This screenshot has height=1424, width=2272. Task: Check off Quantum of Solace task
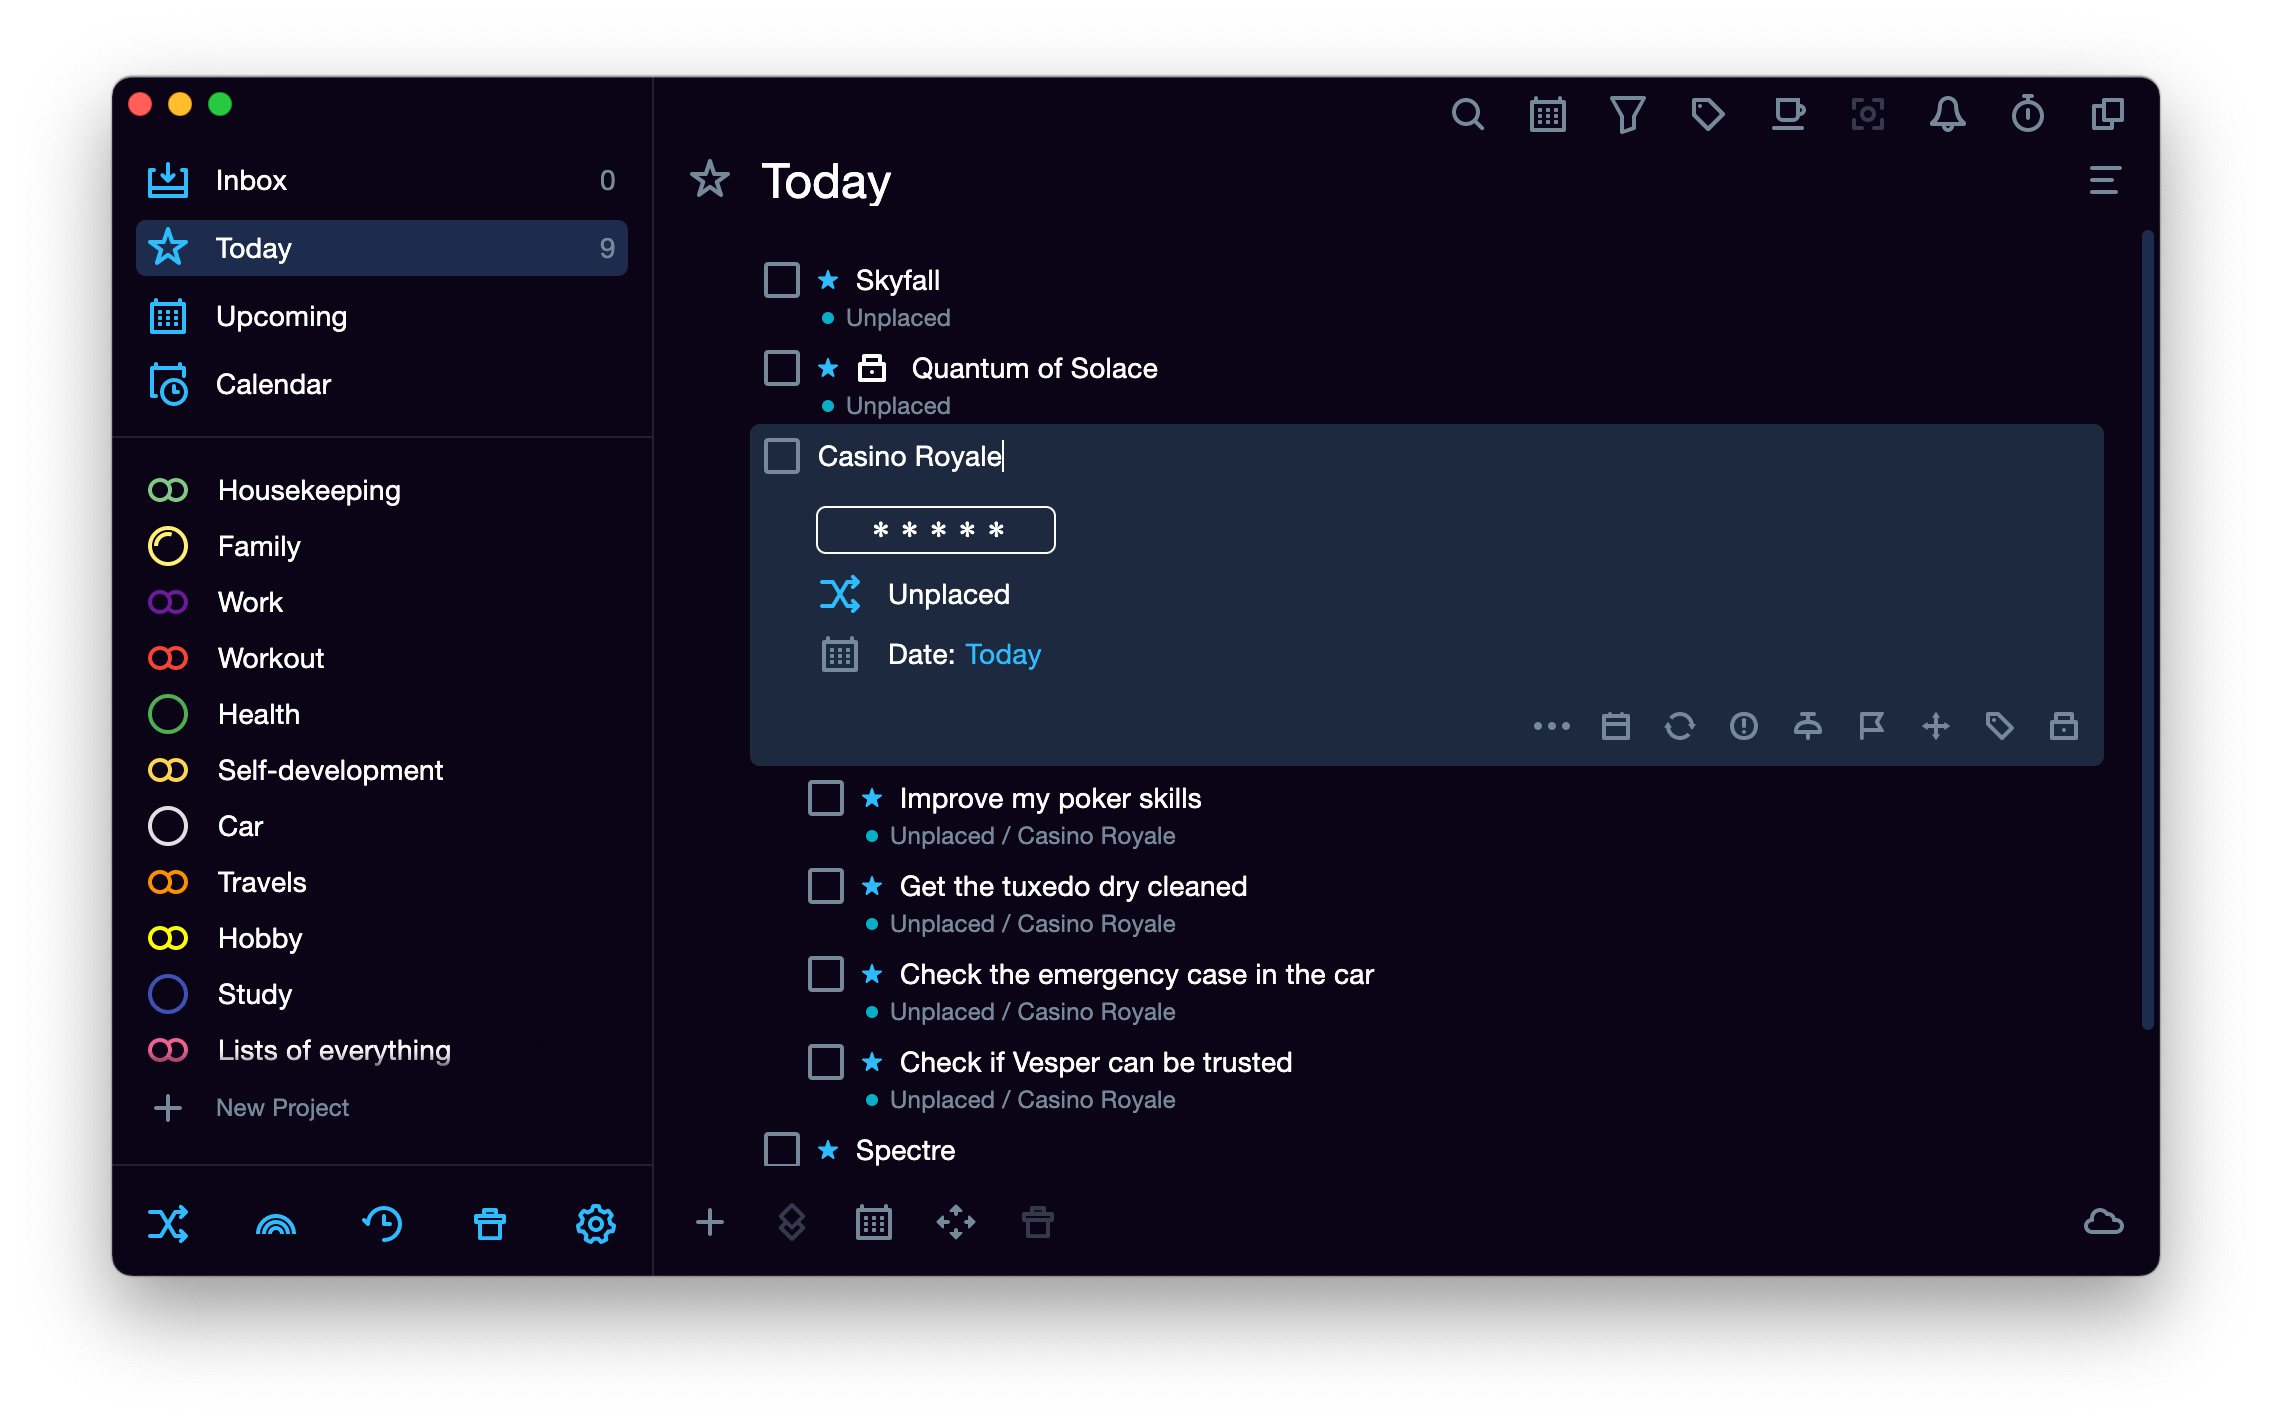coord(782,368)
